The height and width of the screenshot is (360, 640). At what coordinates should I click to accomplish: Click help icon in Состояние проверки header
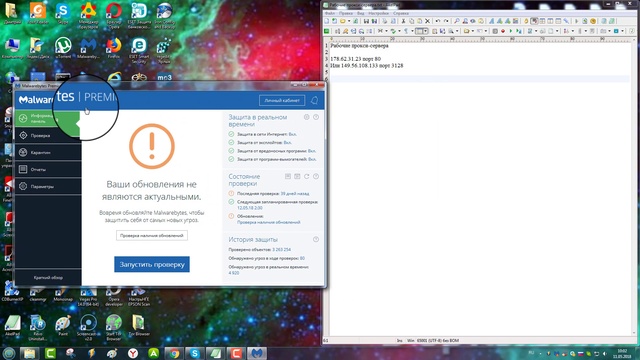(316, 176)
